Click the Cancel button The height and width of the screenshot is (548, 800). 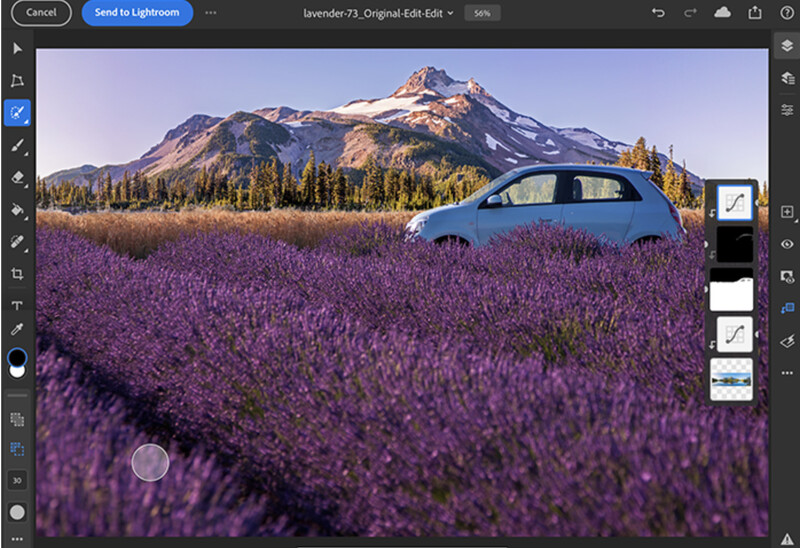(x=41, y=13)
